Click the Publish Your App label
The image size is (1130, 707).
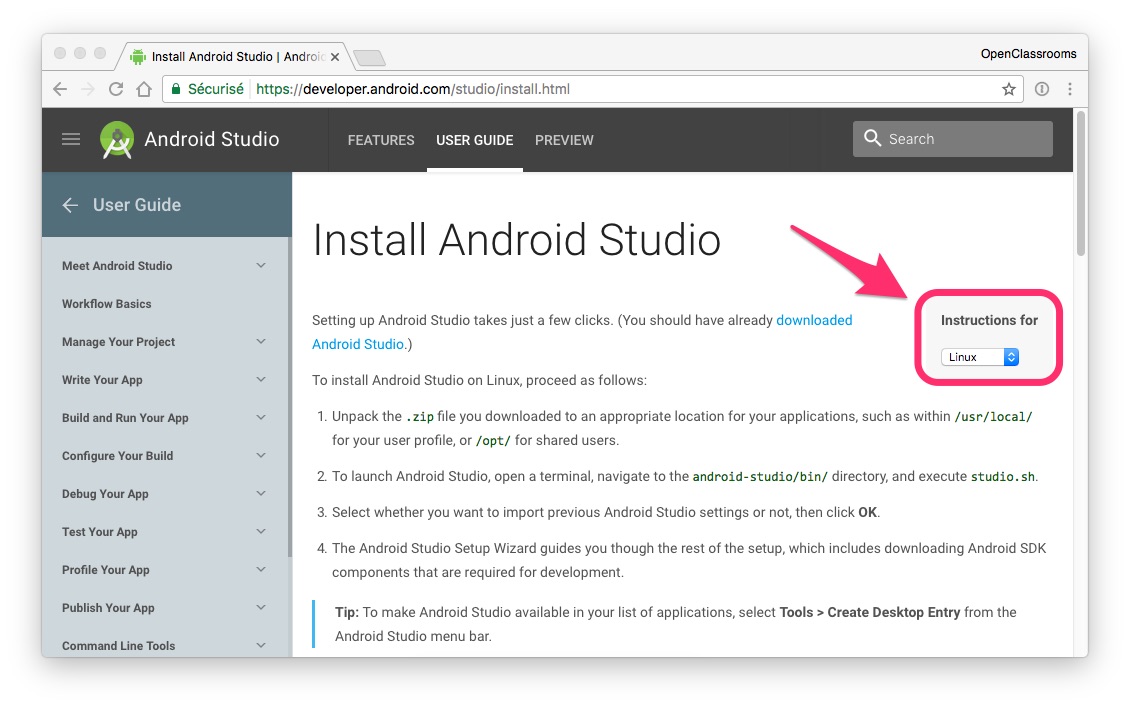point(108,608)
